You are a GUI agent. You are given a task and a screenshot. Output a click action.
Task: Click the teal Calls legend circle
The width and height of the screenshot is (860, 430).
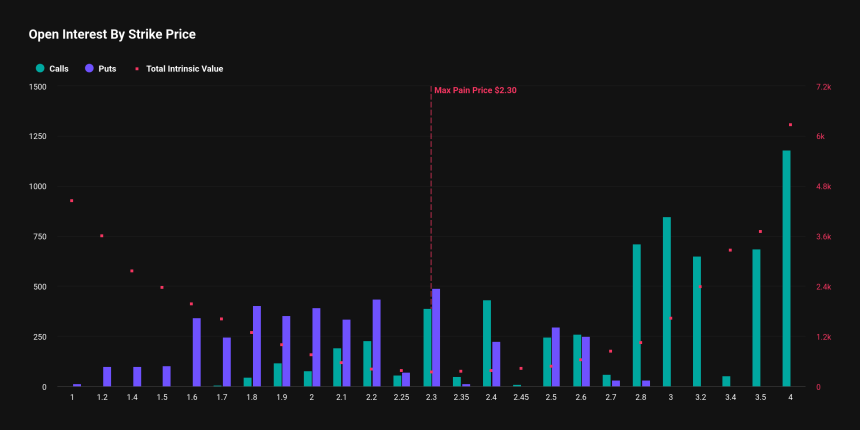[x=40, y=69]
